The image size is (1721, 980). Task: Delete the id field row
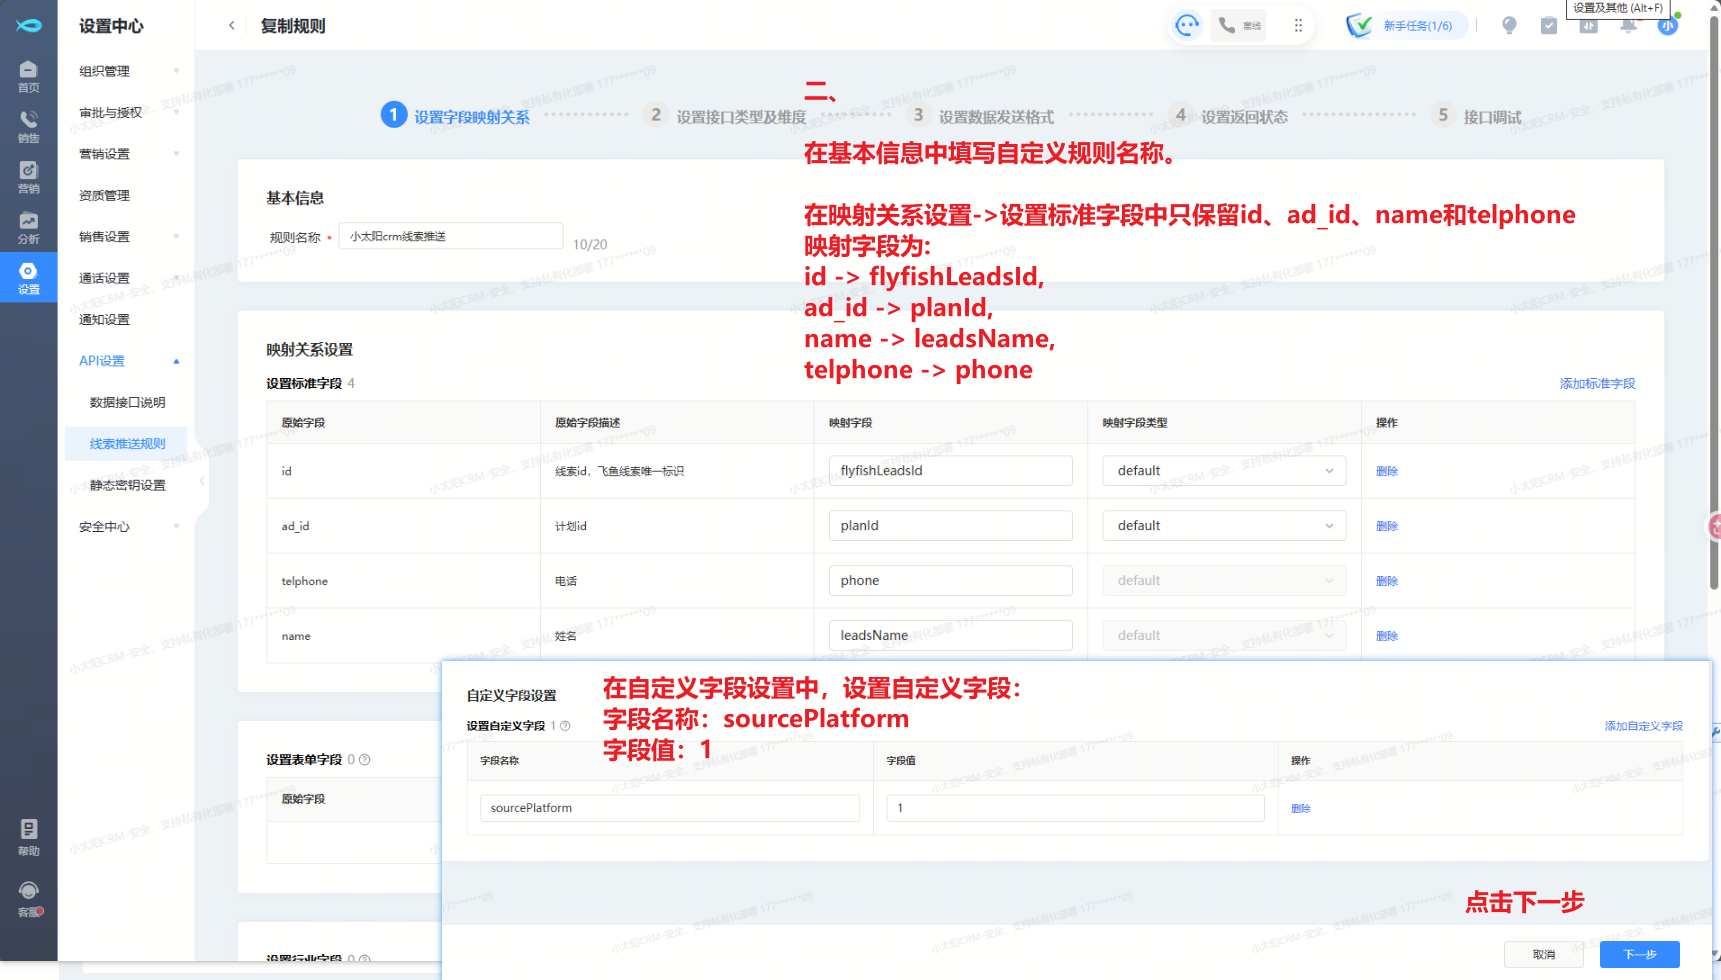[x=1387, y=471]
